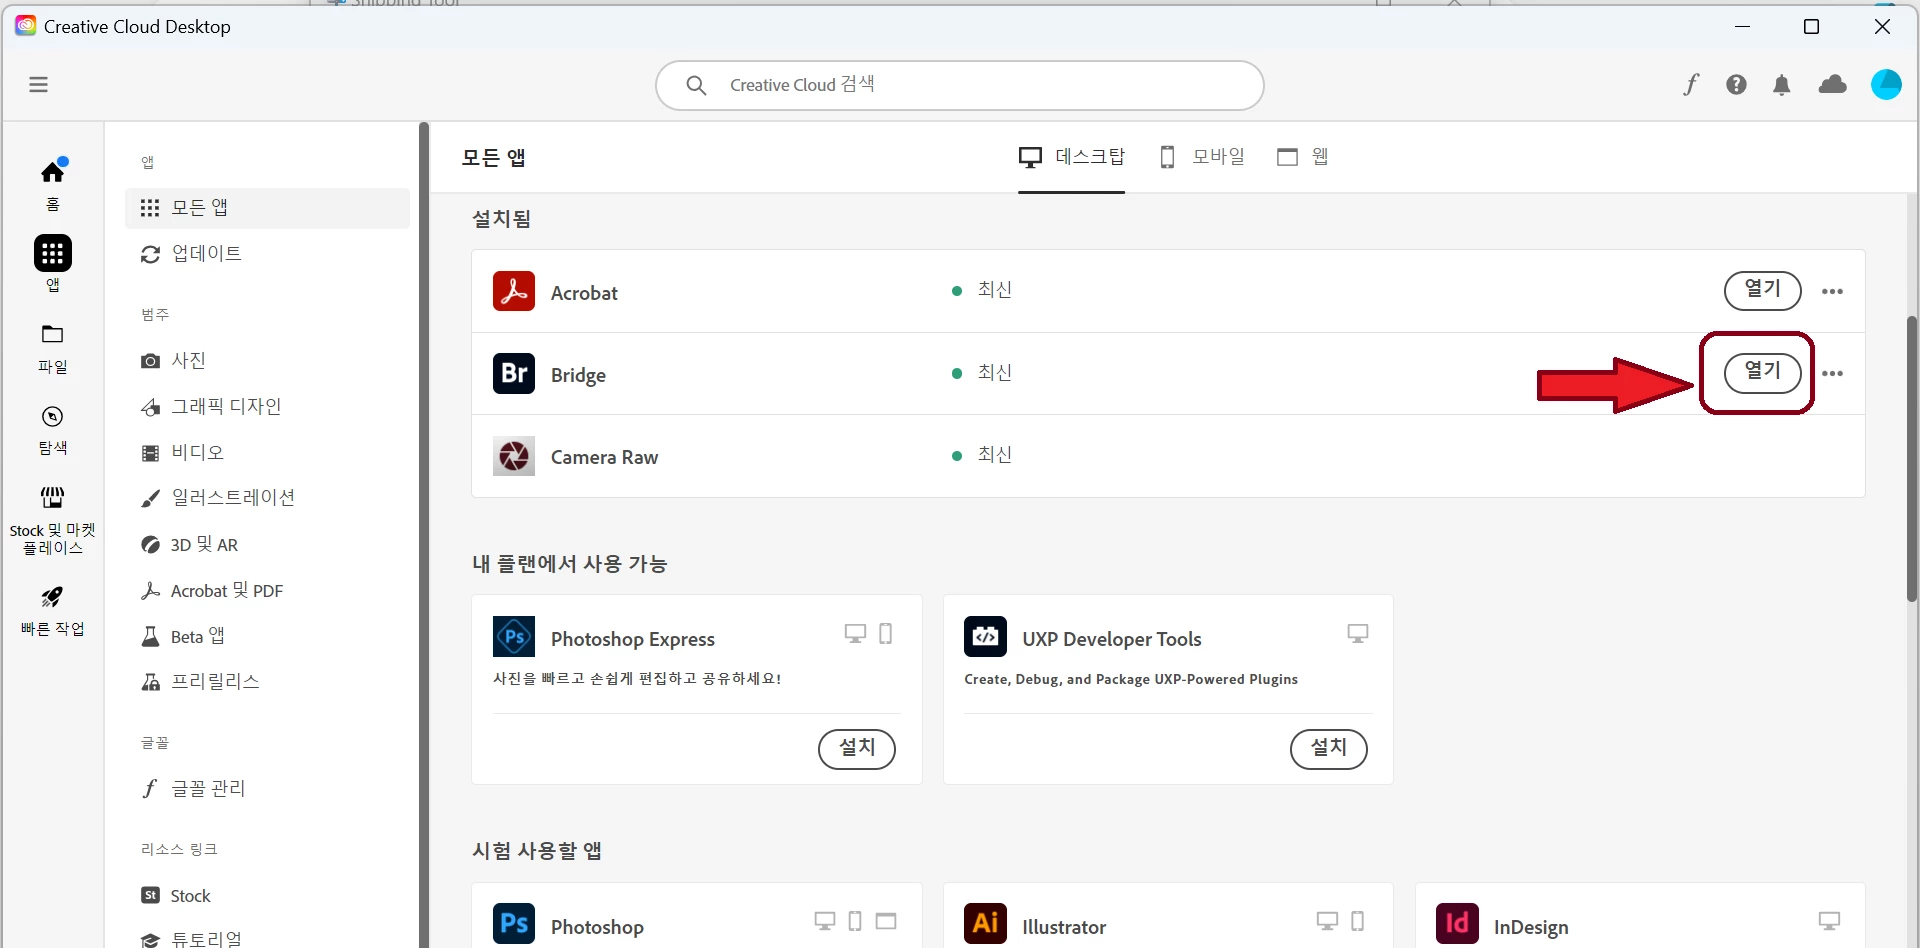Switch to the 웹 tab
The height and width of the screenshot is (948, 1920).
point(1303,157)
